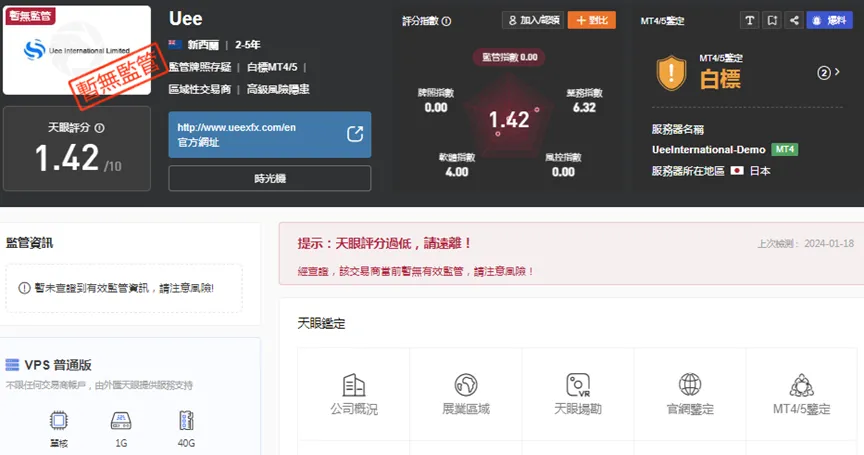Screen dimensions: 864x455
Task: Click the 1.42 score in radar chart
Action: coord(509,120)
